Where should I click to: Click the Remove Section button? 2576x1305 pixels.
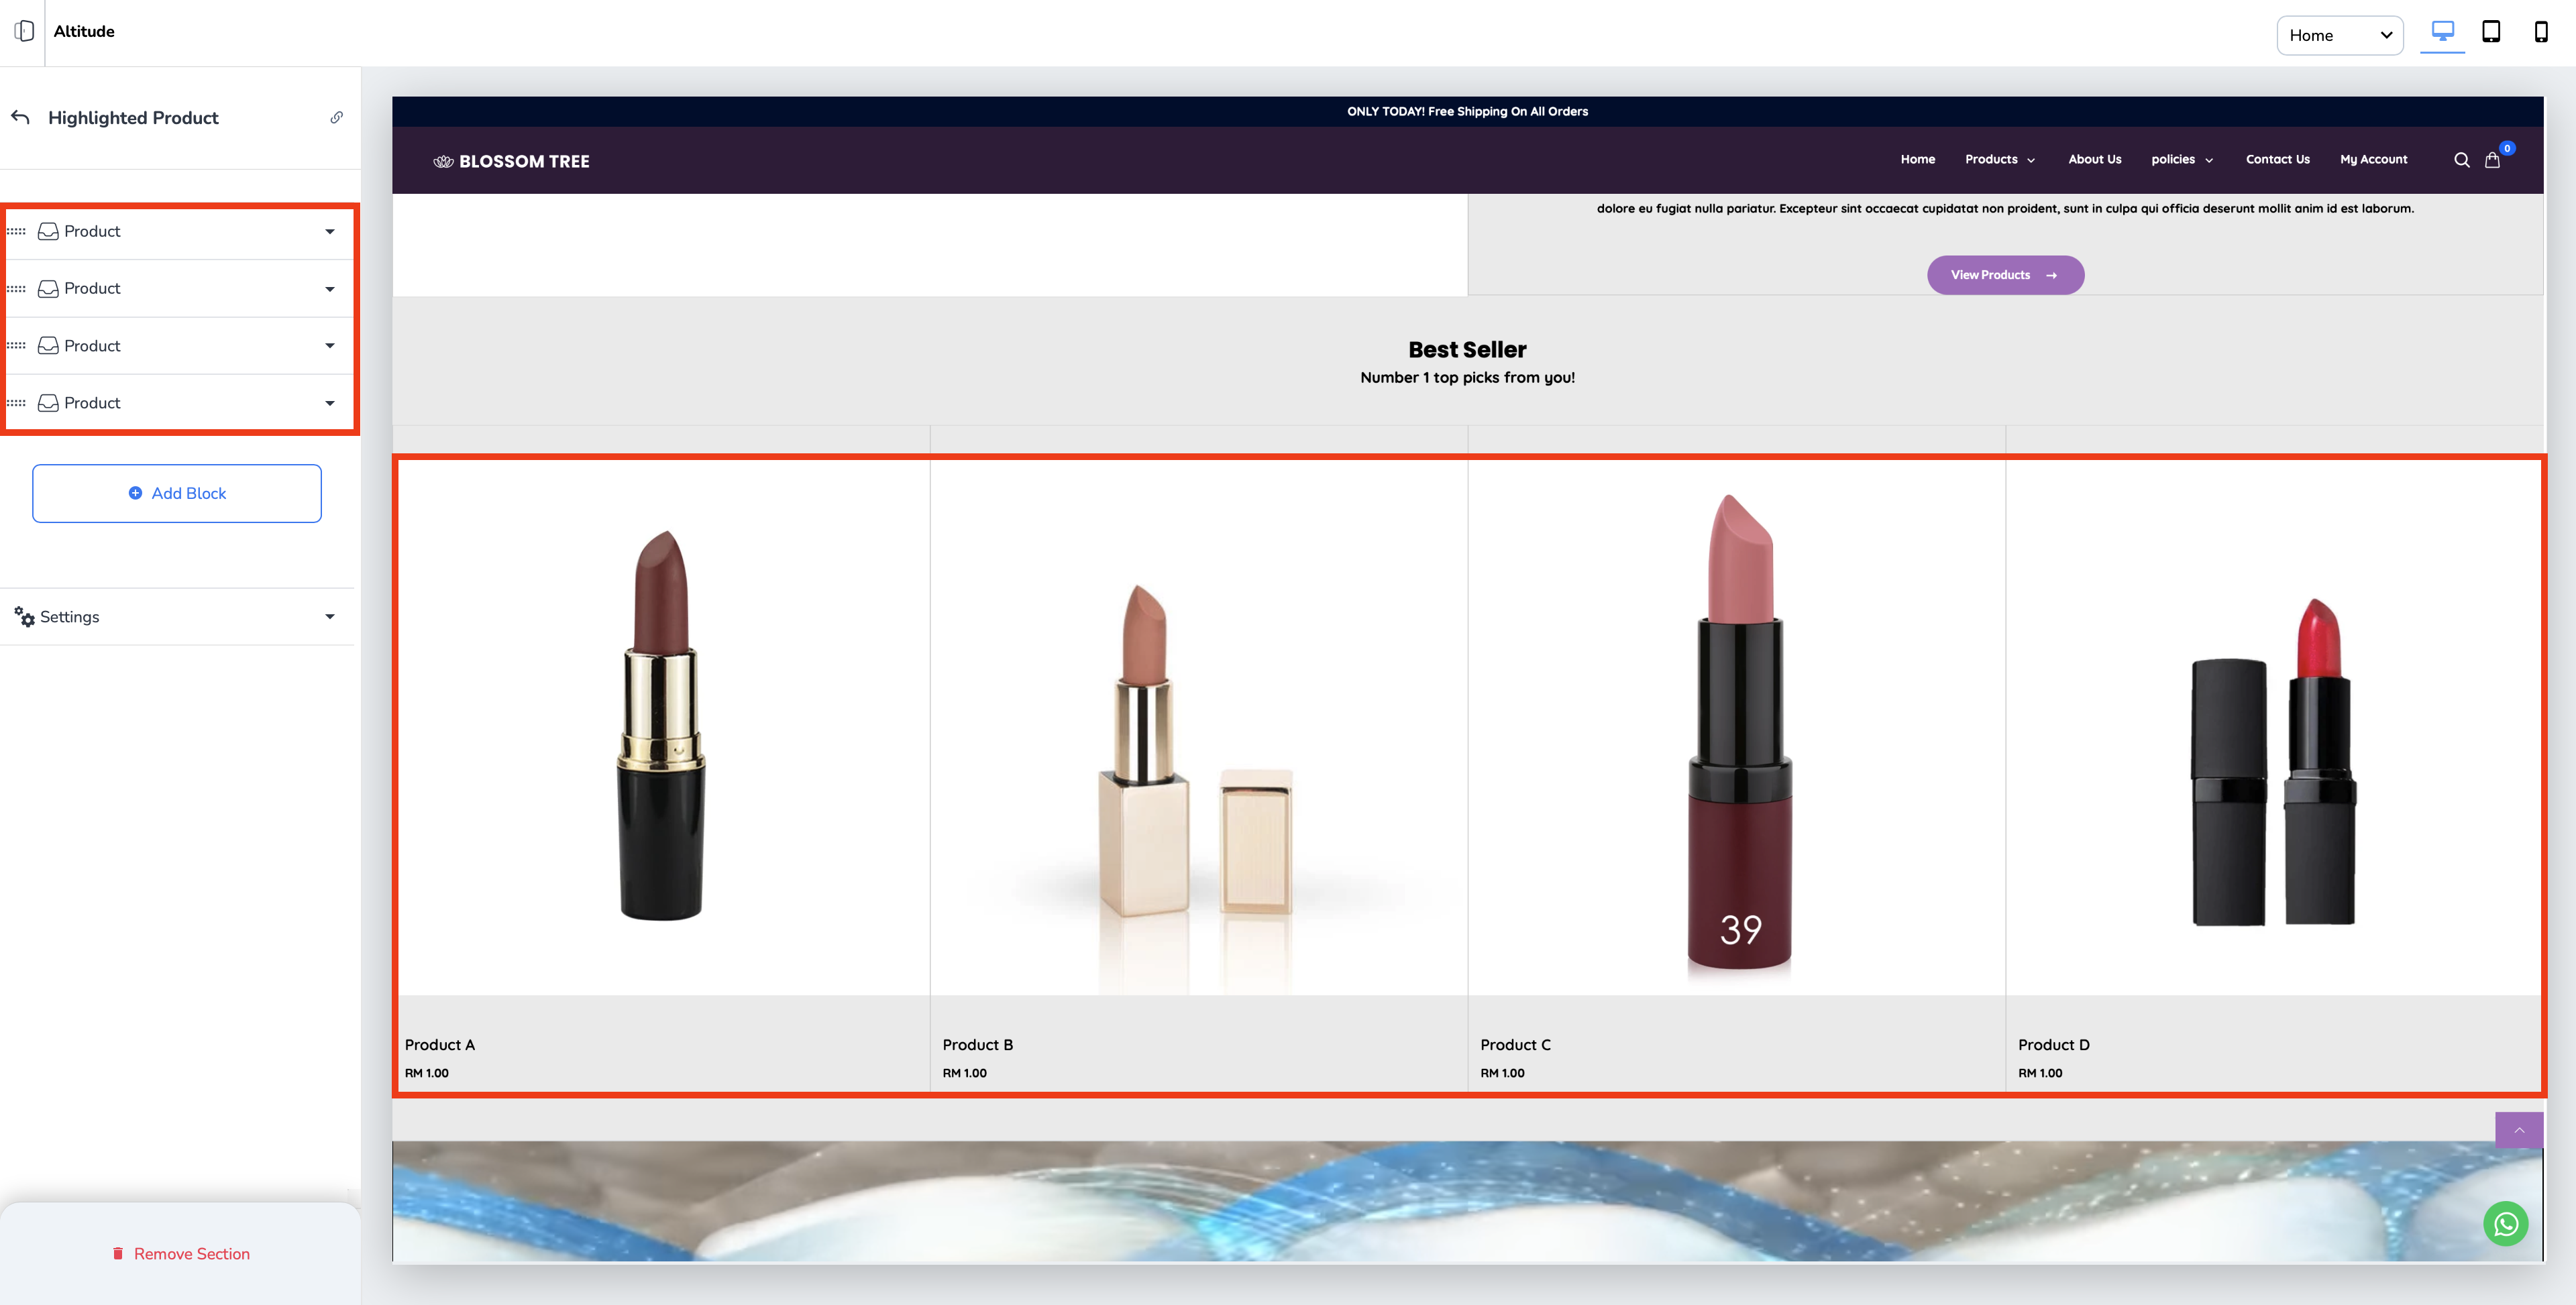click(181, 1254)
